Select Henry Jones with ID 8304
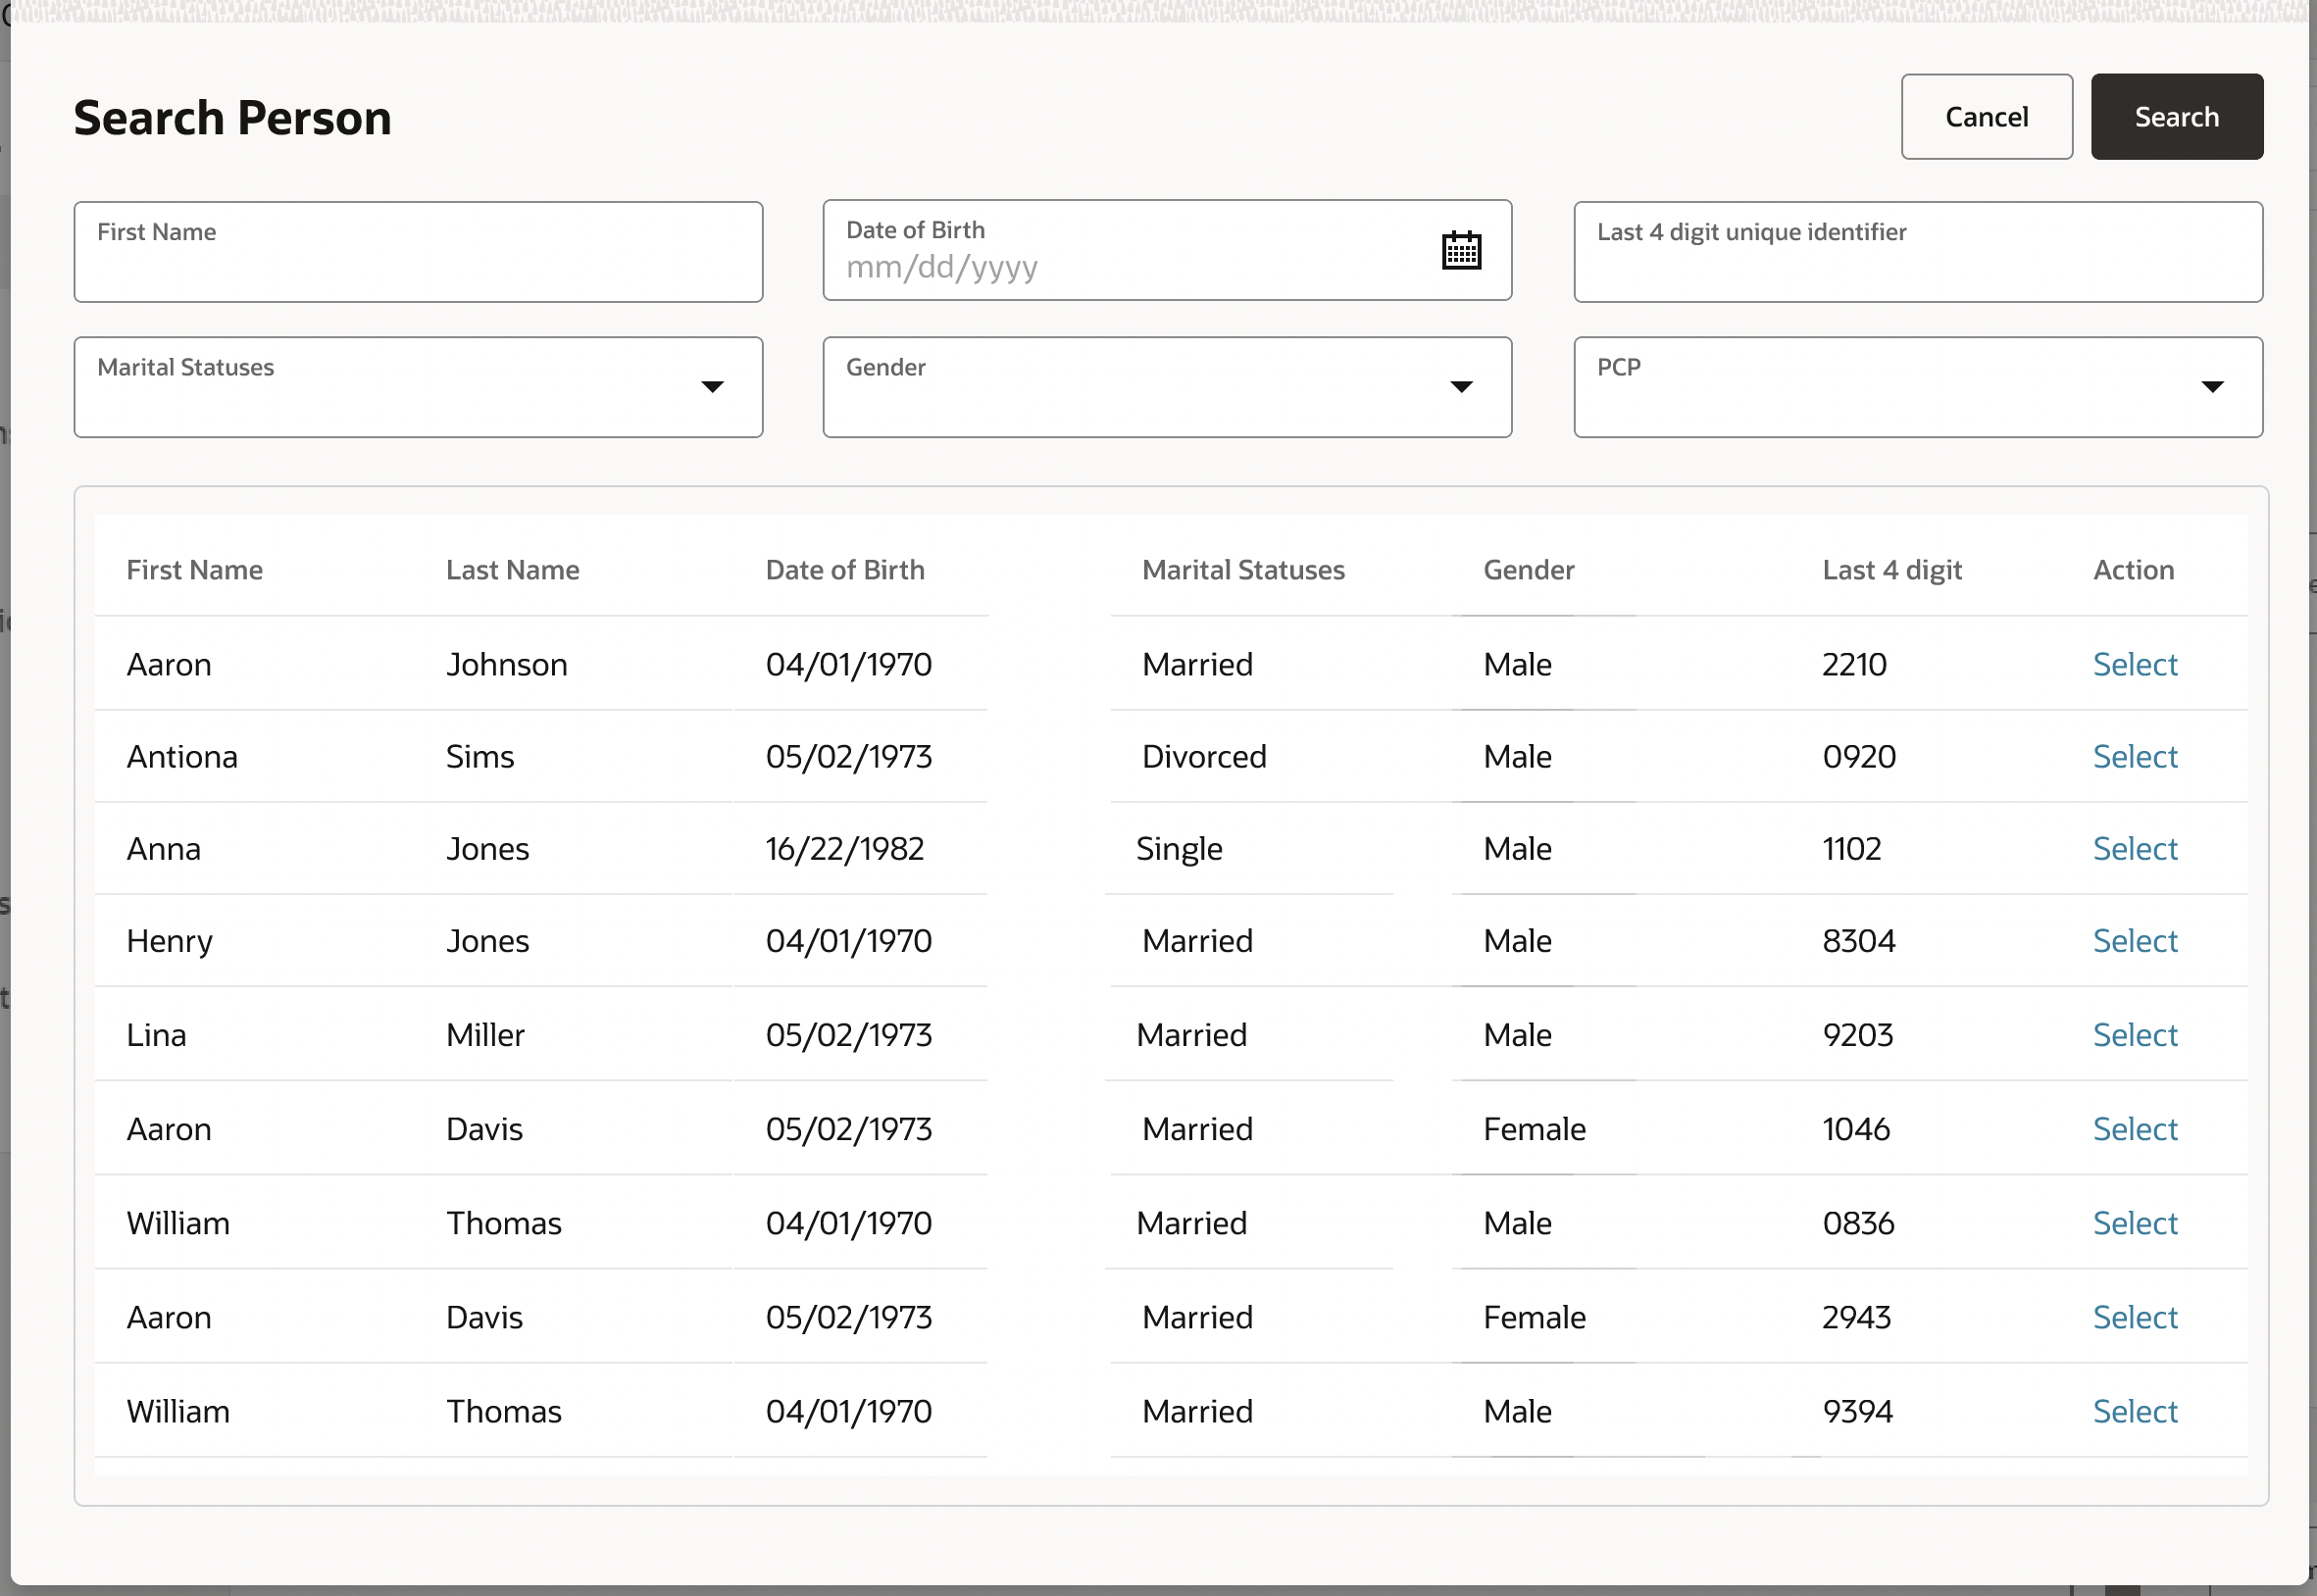 2134,941
